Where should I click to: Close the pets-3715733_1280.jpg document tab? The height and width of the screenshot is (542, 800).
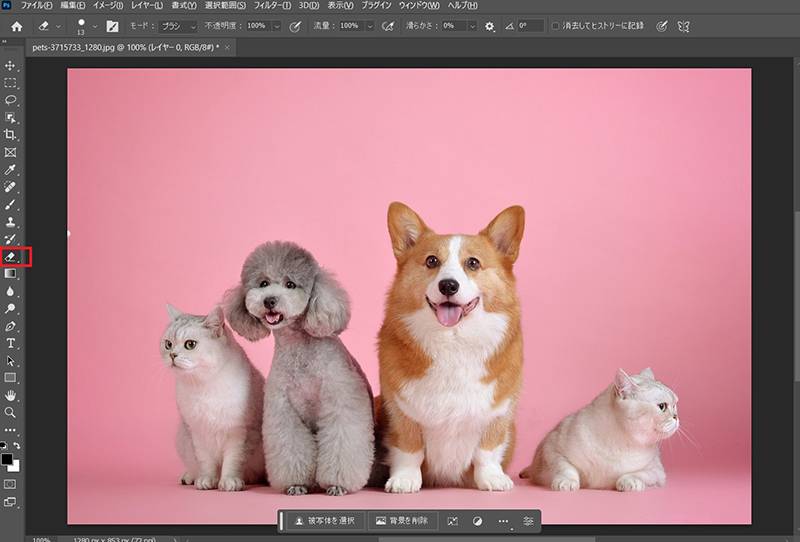[227, 47]
